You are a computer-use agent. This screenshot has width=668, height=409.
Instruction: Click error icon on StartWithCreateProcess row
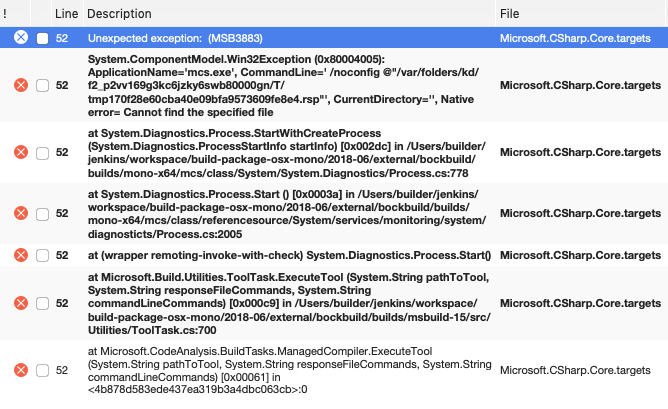21,152
